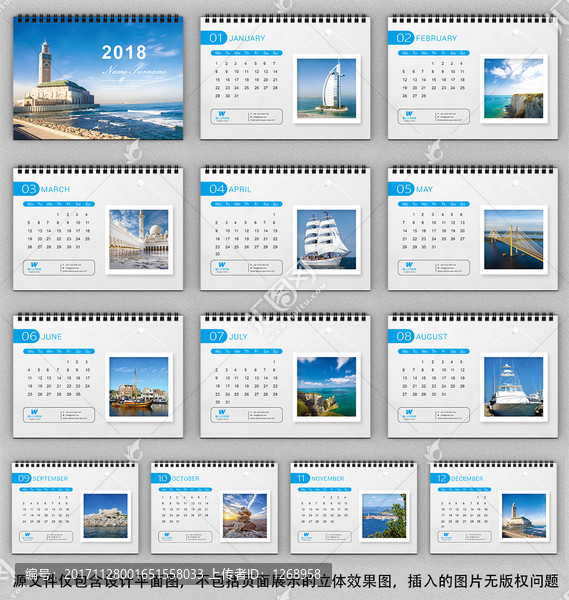Click the W logo on the April page
This screenshot has width=569, height=600.
point(222,265)
